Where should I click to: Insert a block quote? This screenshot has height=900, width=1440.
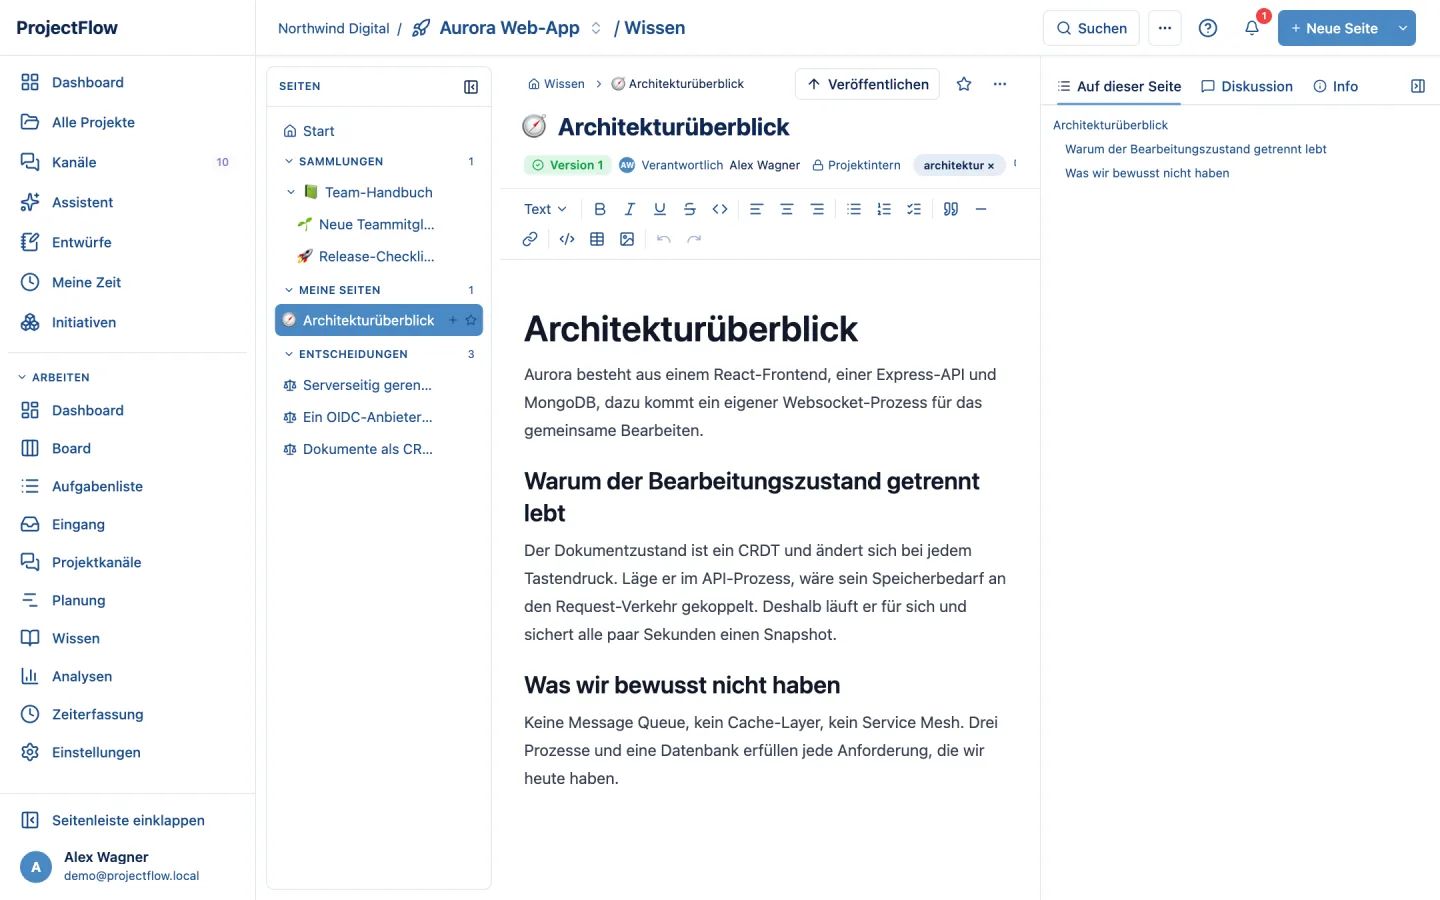coord(951,209)
